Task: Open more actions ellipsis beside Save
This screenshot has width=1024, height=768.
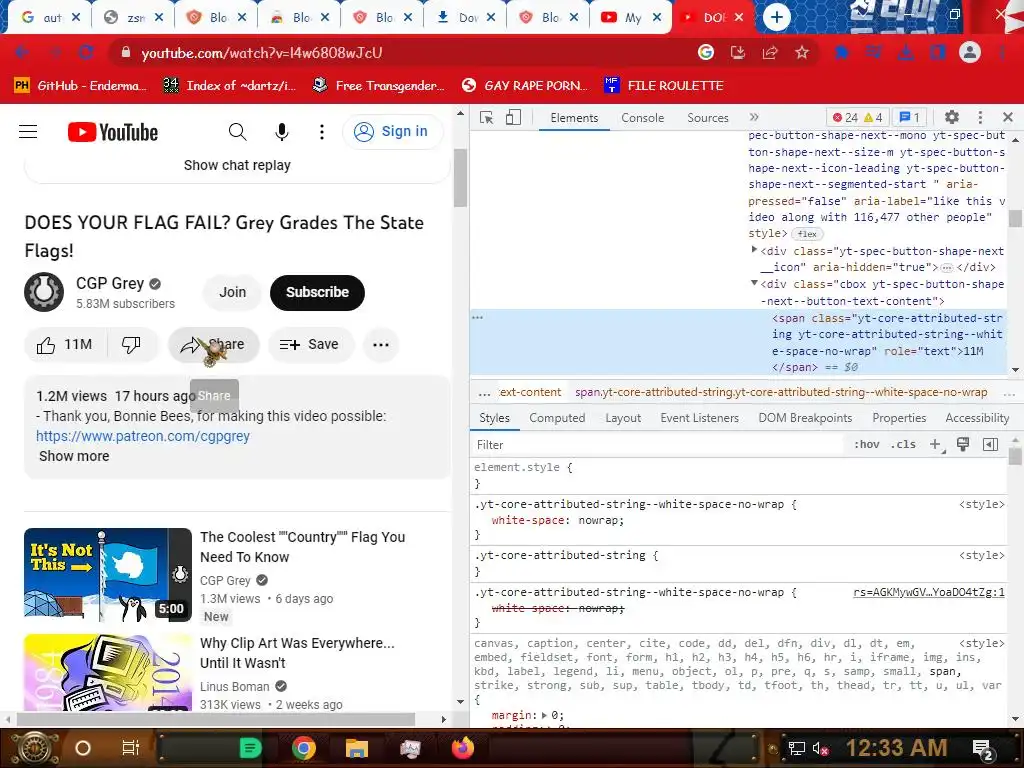Action: tap(381, 345)
